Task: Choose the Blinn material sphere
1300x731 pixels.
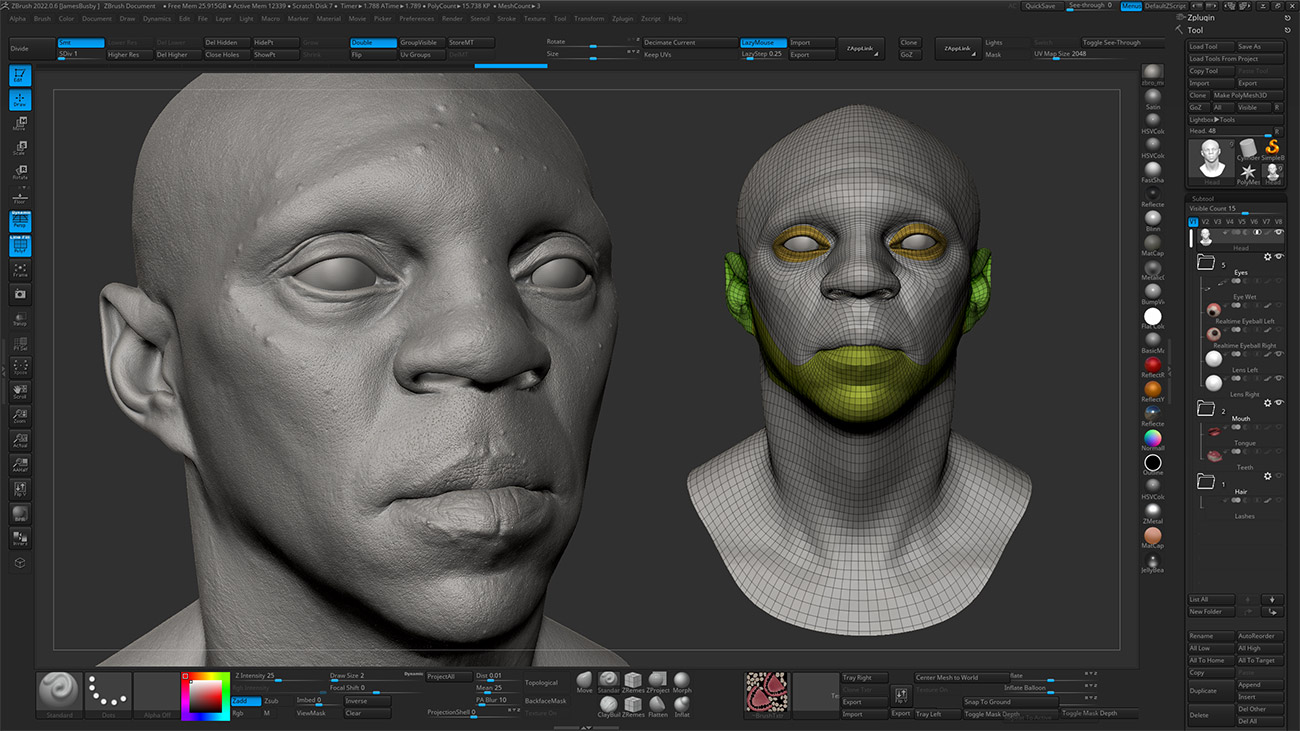Action: click(x=1153, y=218)
